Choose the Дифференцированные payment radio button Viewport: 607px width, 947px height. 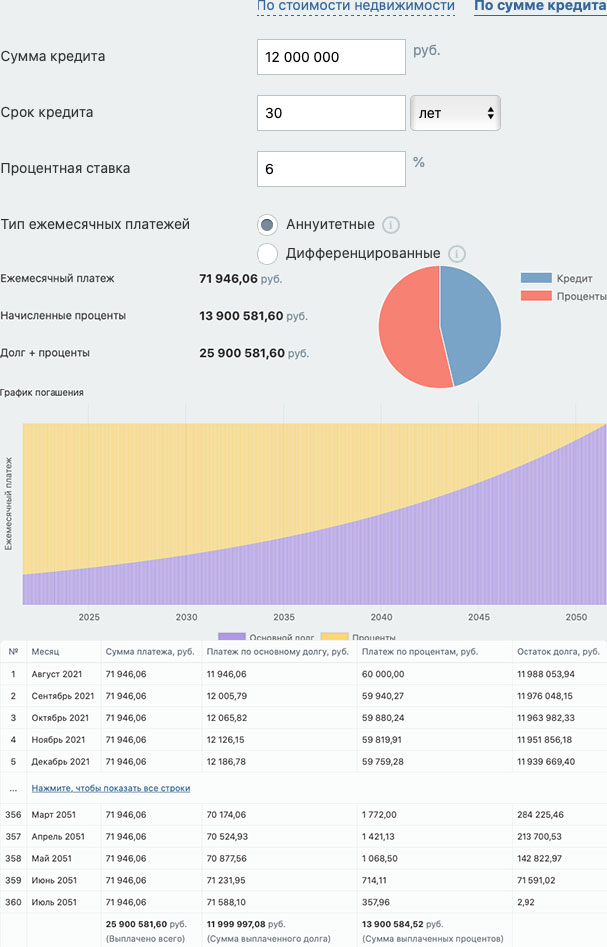(x=267, y=254)
